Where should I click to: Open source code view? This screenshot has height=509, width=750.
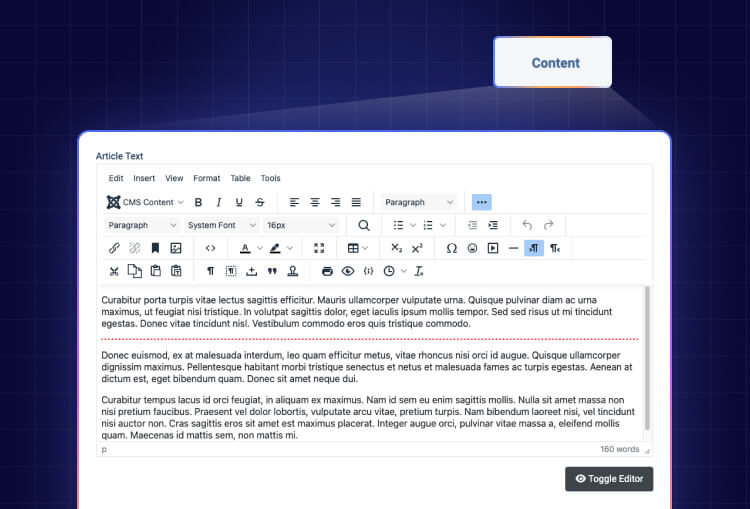click(x=210, y=248)
